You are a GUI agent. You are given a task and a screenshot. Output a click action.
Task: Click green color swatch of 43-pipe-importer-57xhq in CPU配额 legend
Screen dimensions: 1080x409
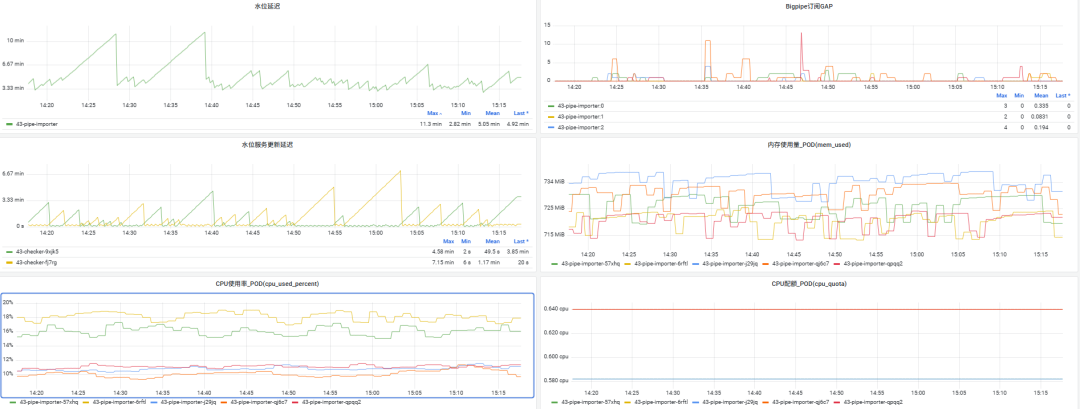coord(553,402)
